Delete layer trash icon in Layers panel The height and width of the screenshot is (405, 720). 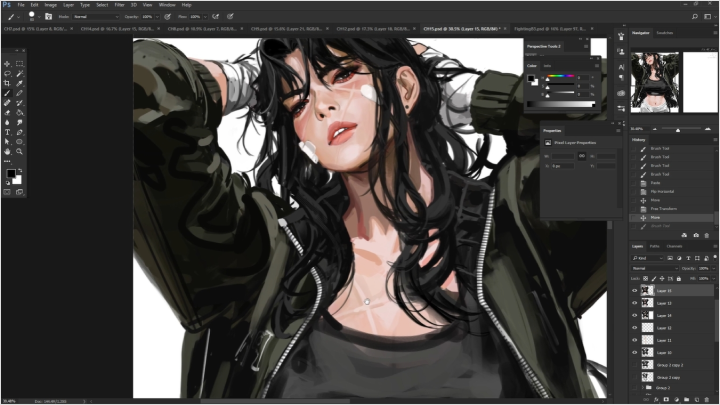tap(707, 400)
